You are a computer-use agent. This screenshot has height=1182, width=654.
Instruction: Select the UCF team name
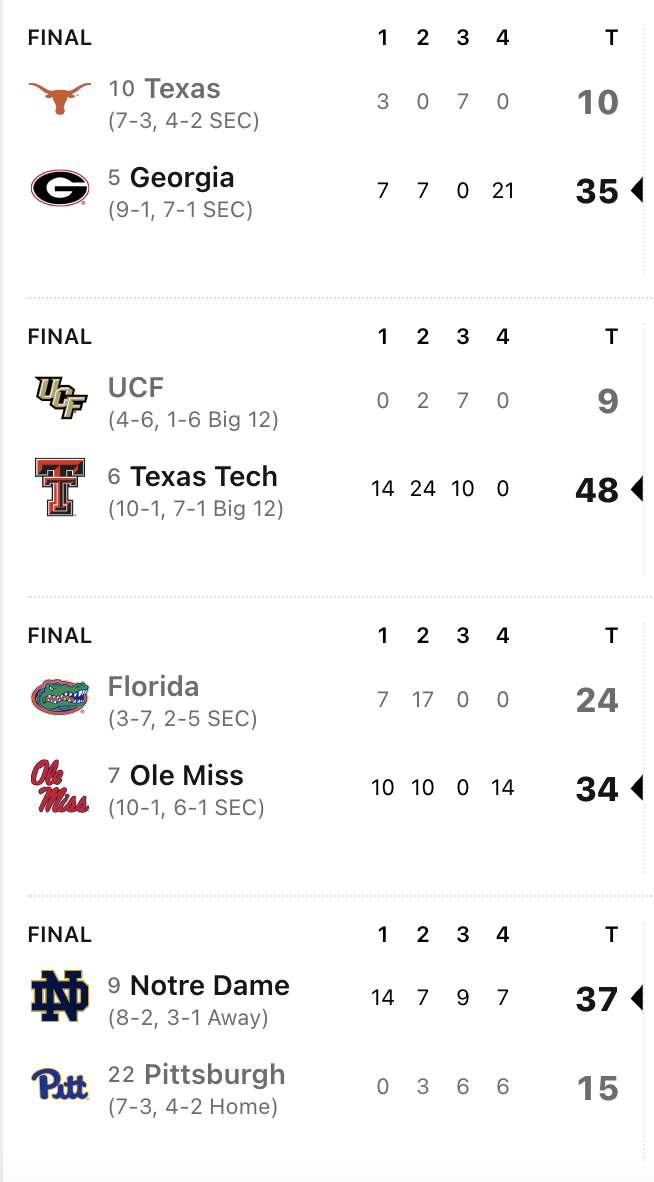136,387
